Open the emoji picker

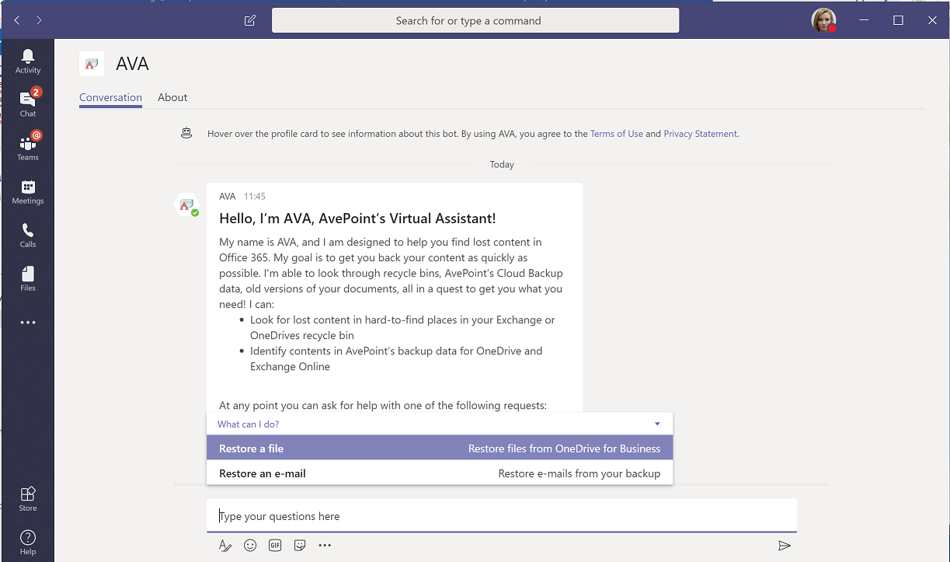click(250, 545)
